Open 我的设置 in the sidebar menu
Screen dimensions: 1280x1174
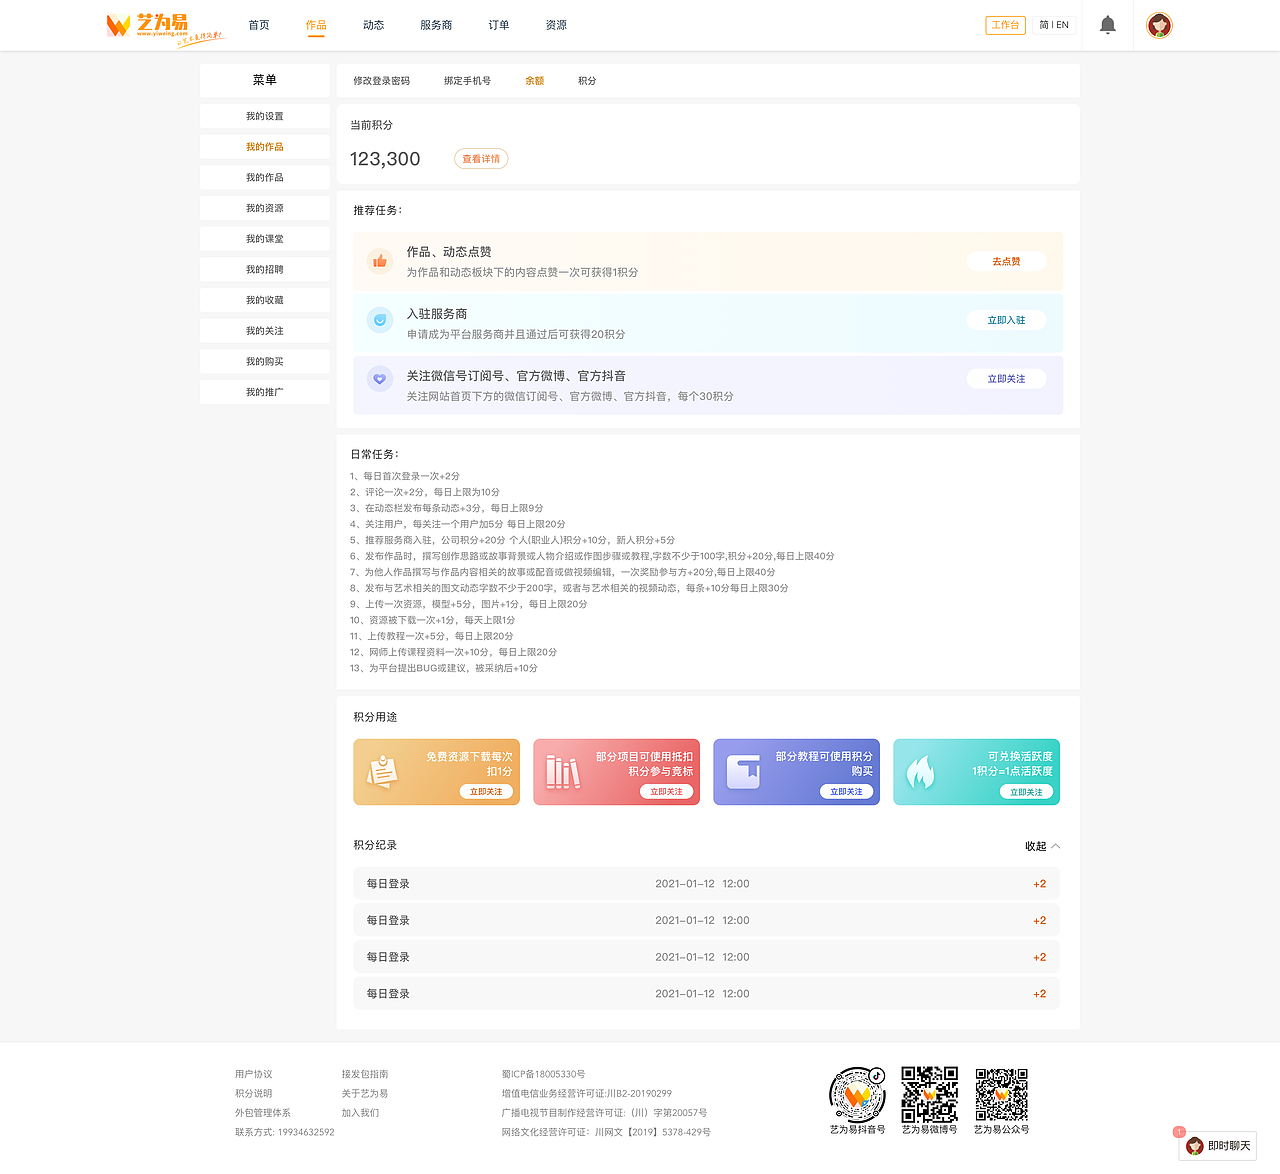(x=265, y=116)
